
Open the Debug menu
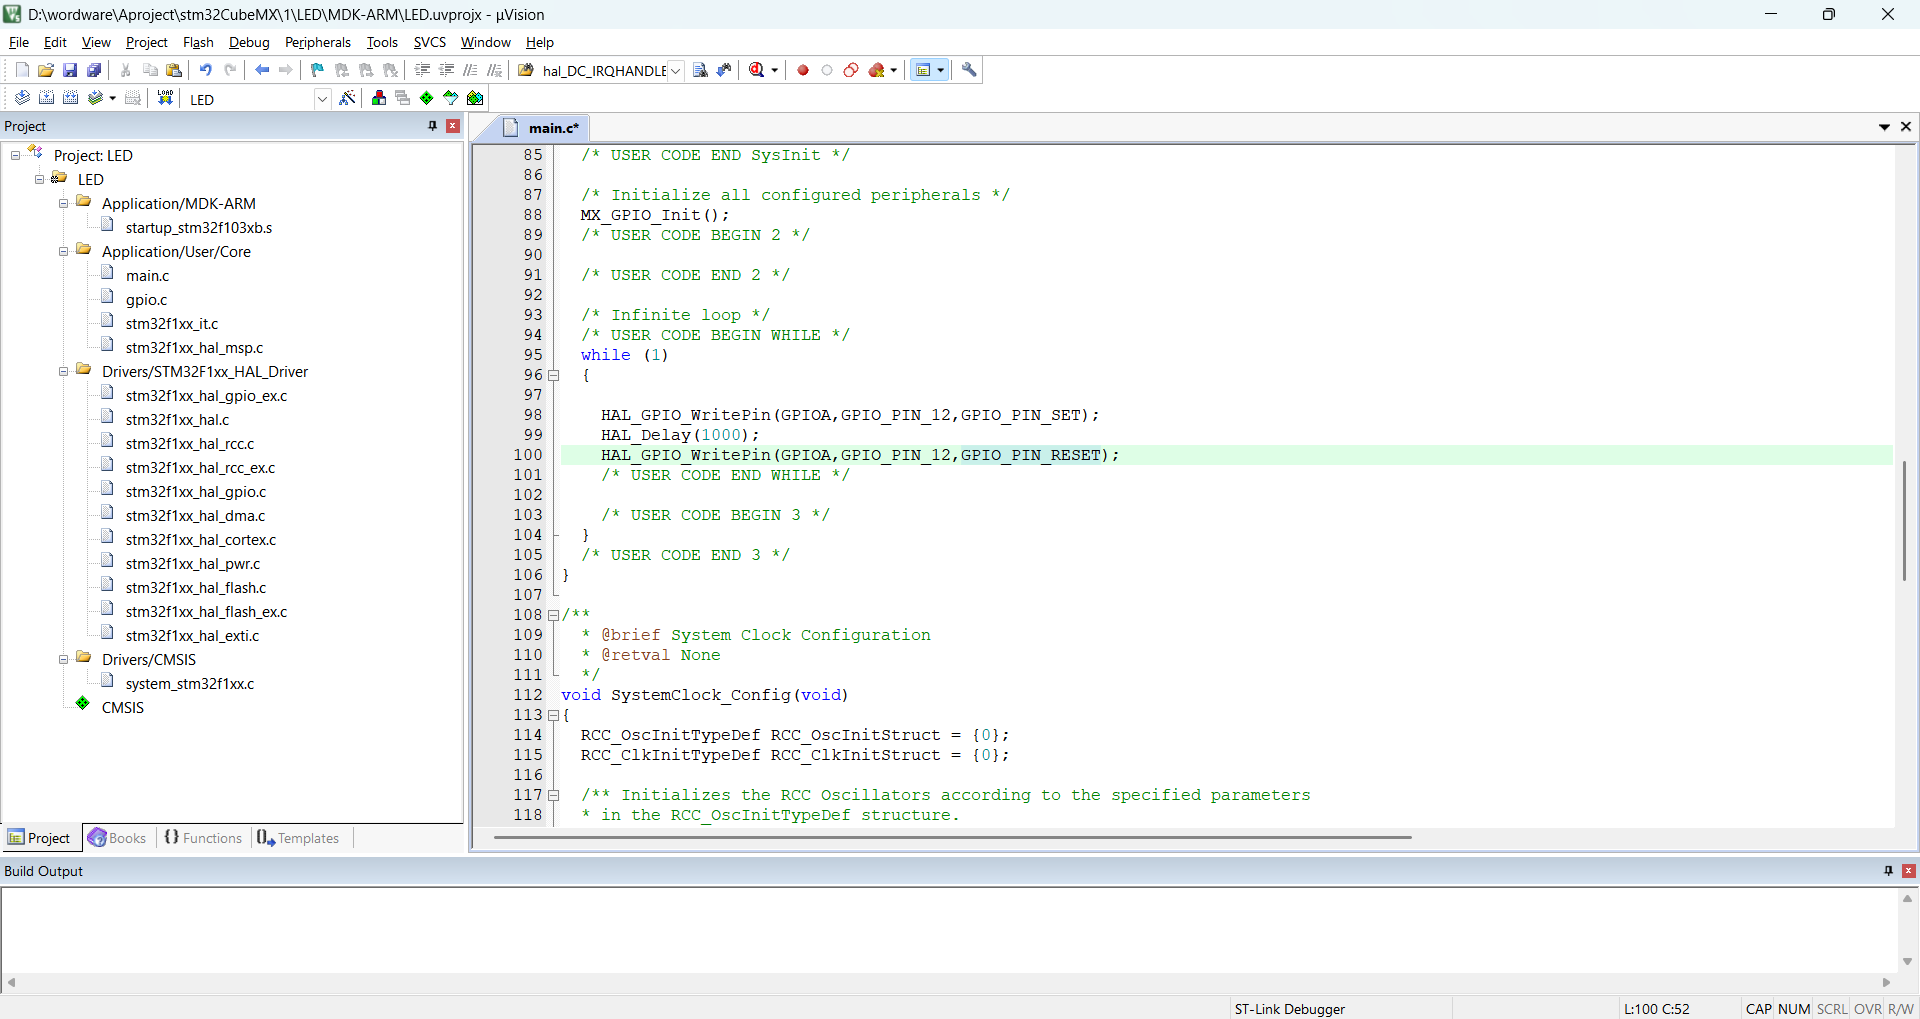[249, 42]
